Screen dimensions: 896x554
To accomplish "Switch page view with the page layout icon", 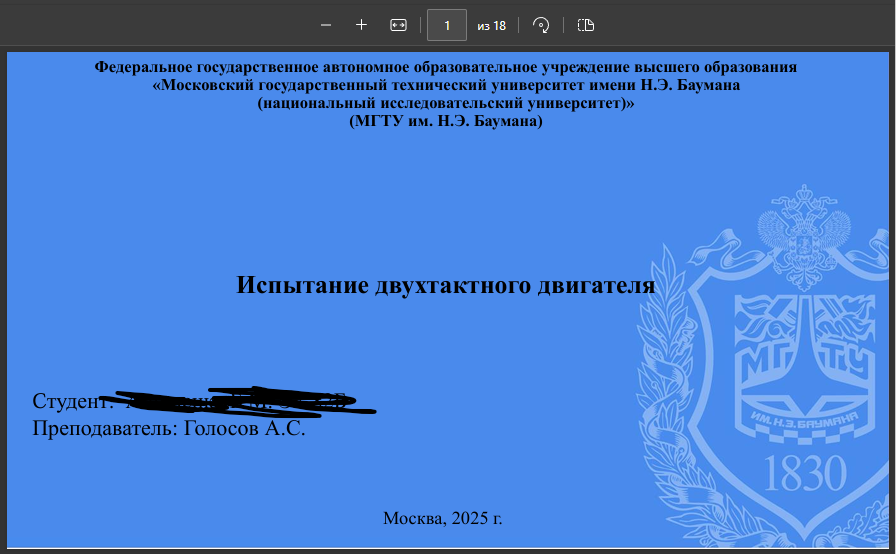I will tap(586, 25).
